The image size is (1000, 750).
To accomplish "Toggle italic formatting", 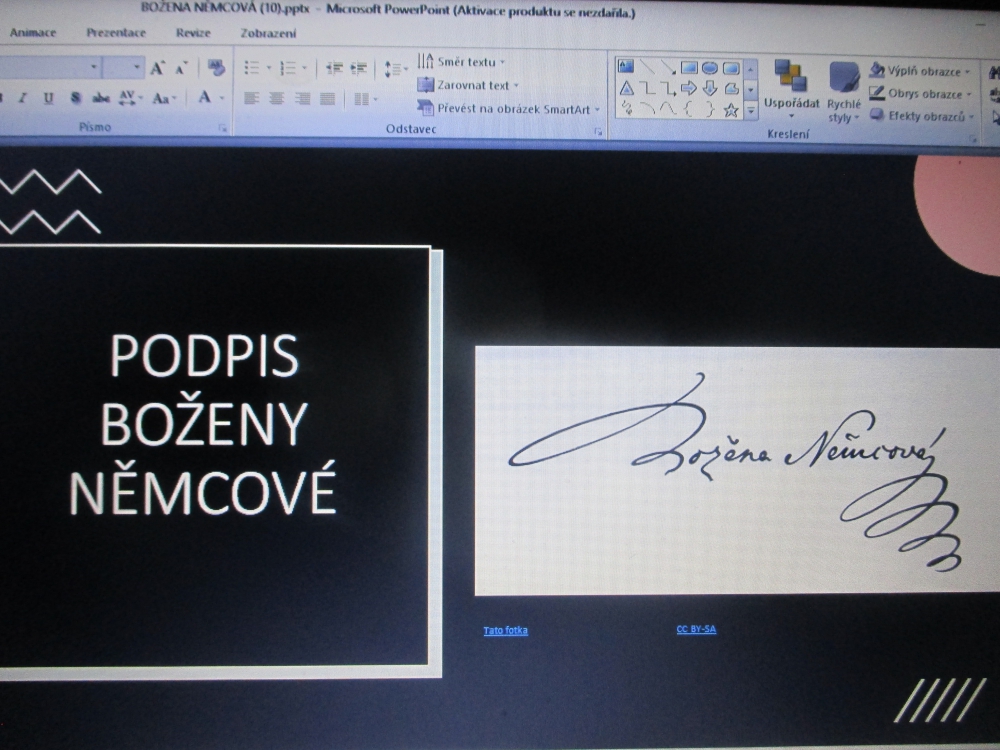I will coord(23,98).
